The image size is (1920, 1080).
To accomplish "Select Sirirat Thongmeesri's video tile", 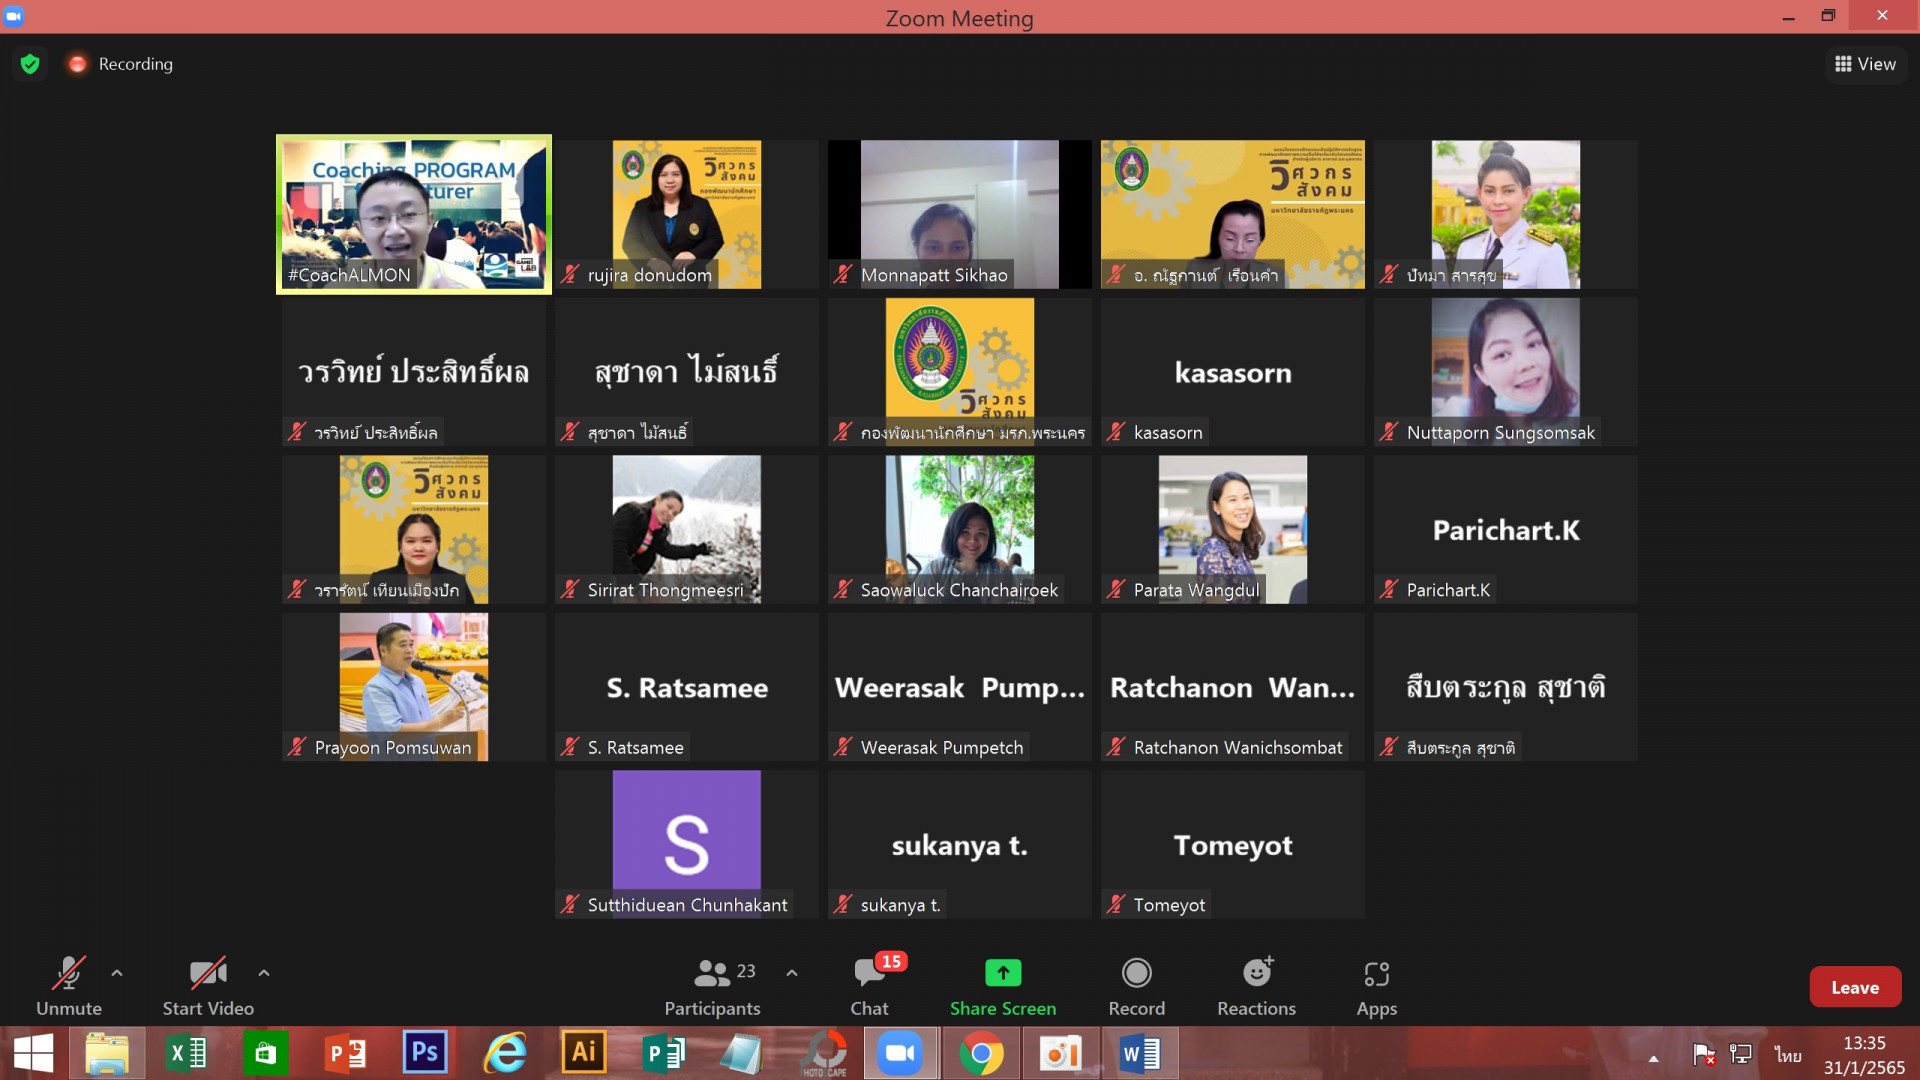I will [687, 529].
